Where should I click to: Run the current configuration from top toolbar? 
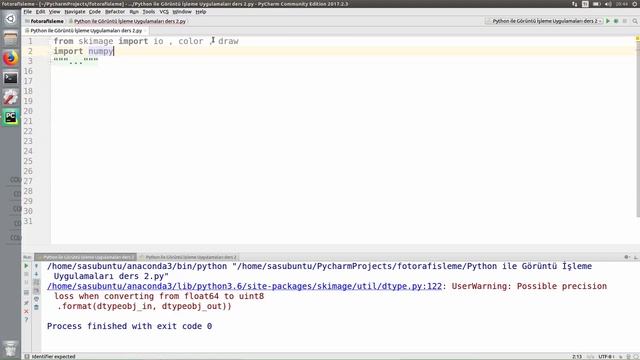[x=608, y=21]
